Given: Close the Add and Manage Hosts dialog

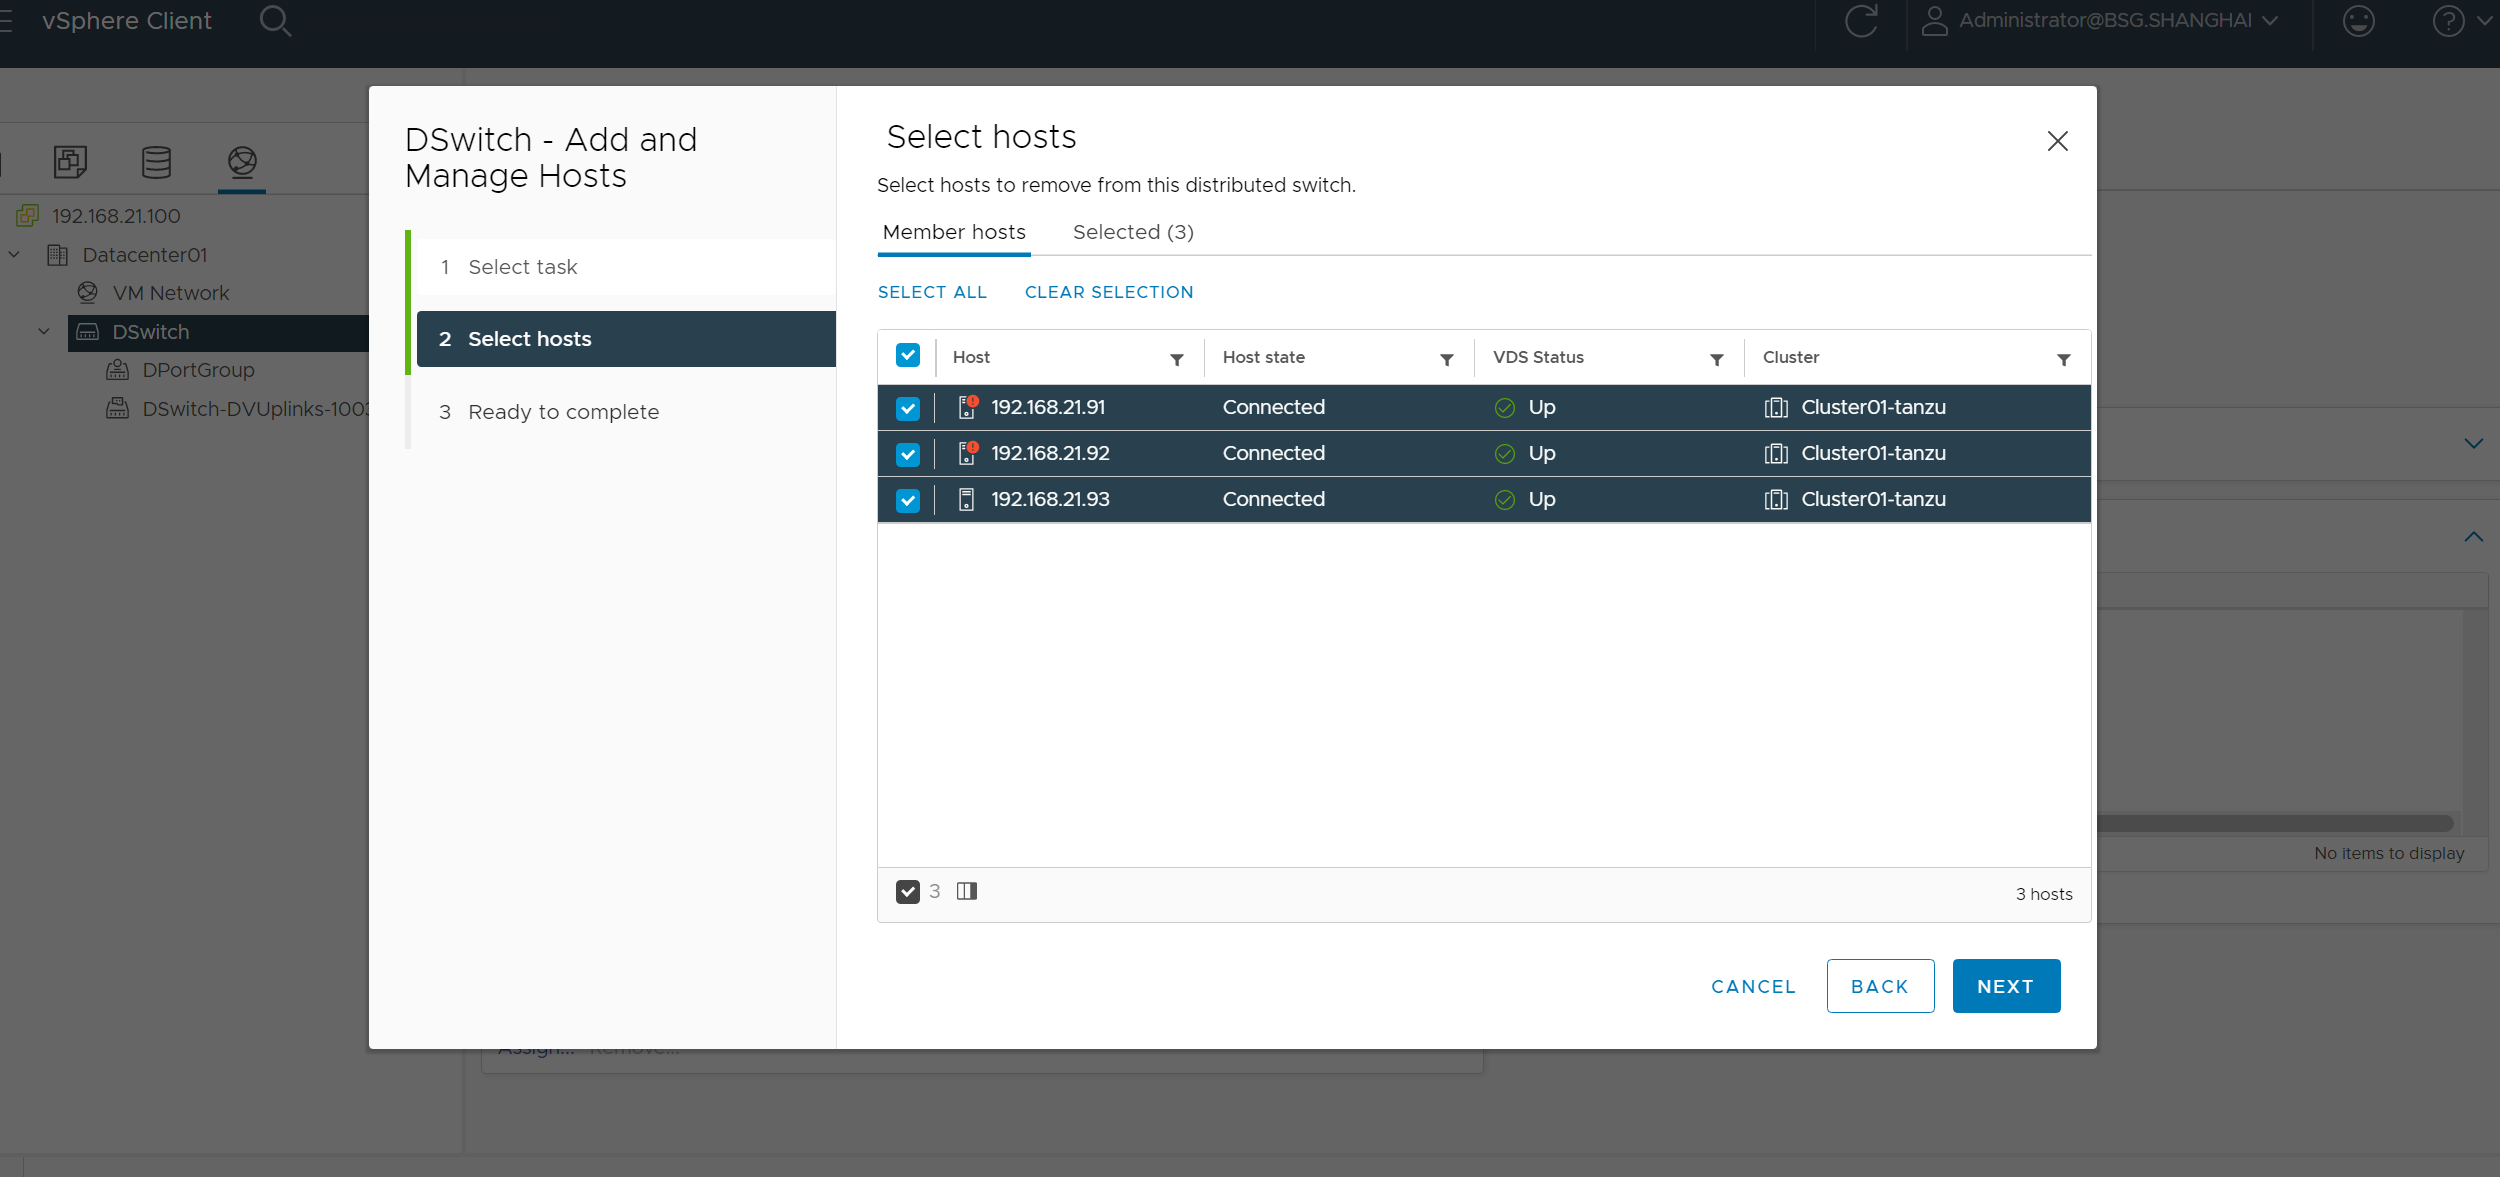Looking at the screenshot, I should tap(2057, 141).
